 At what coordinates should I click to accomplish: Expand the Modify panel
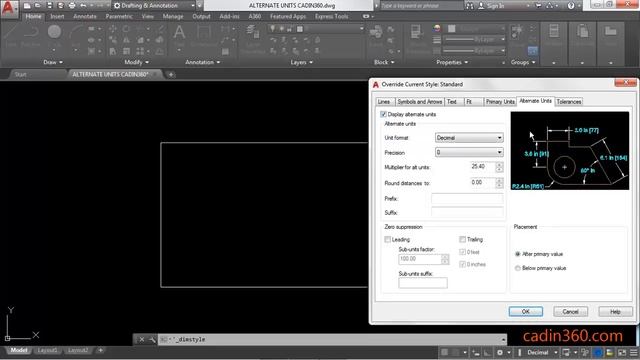pos(136,62)
